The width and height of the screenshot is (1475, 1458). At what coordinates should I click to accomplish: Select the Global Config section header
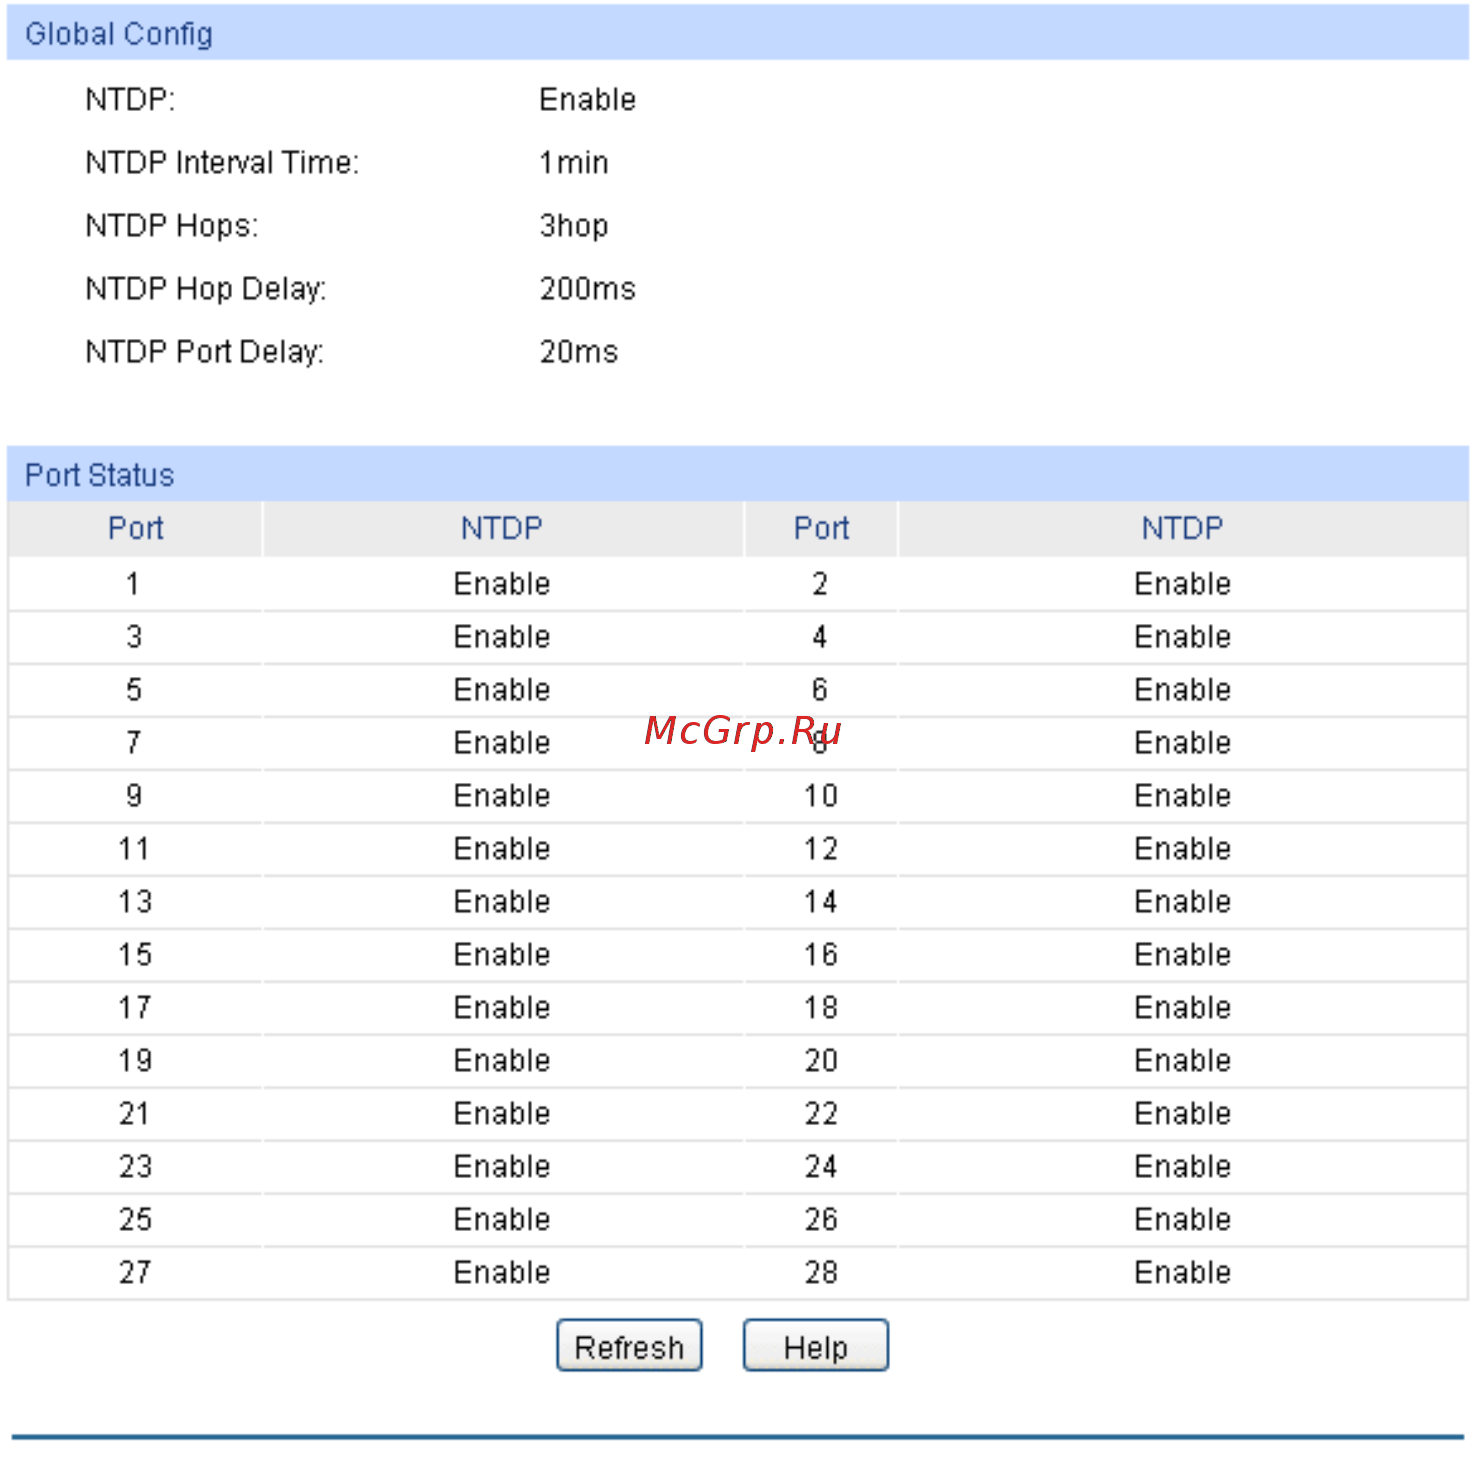coord(737,34)
